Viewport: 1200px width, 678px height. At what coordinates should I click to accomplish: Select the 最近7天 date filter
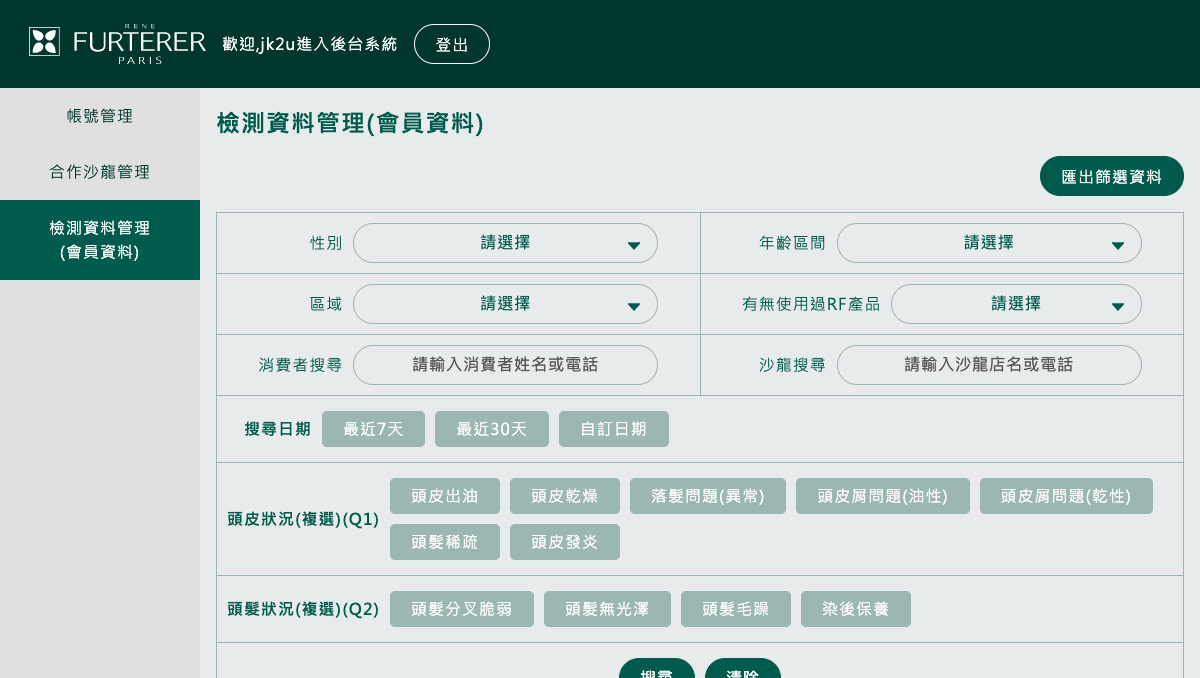click(373, 428)
